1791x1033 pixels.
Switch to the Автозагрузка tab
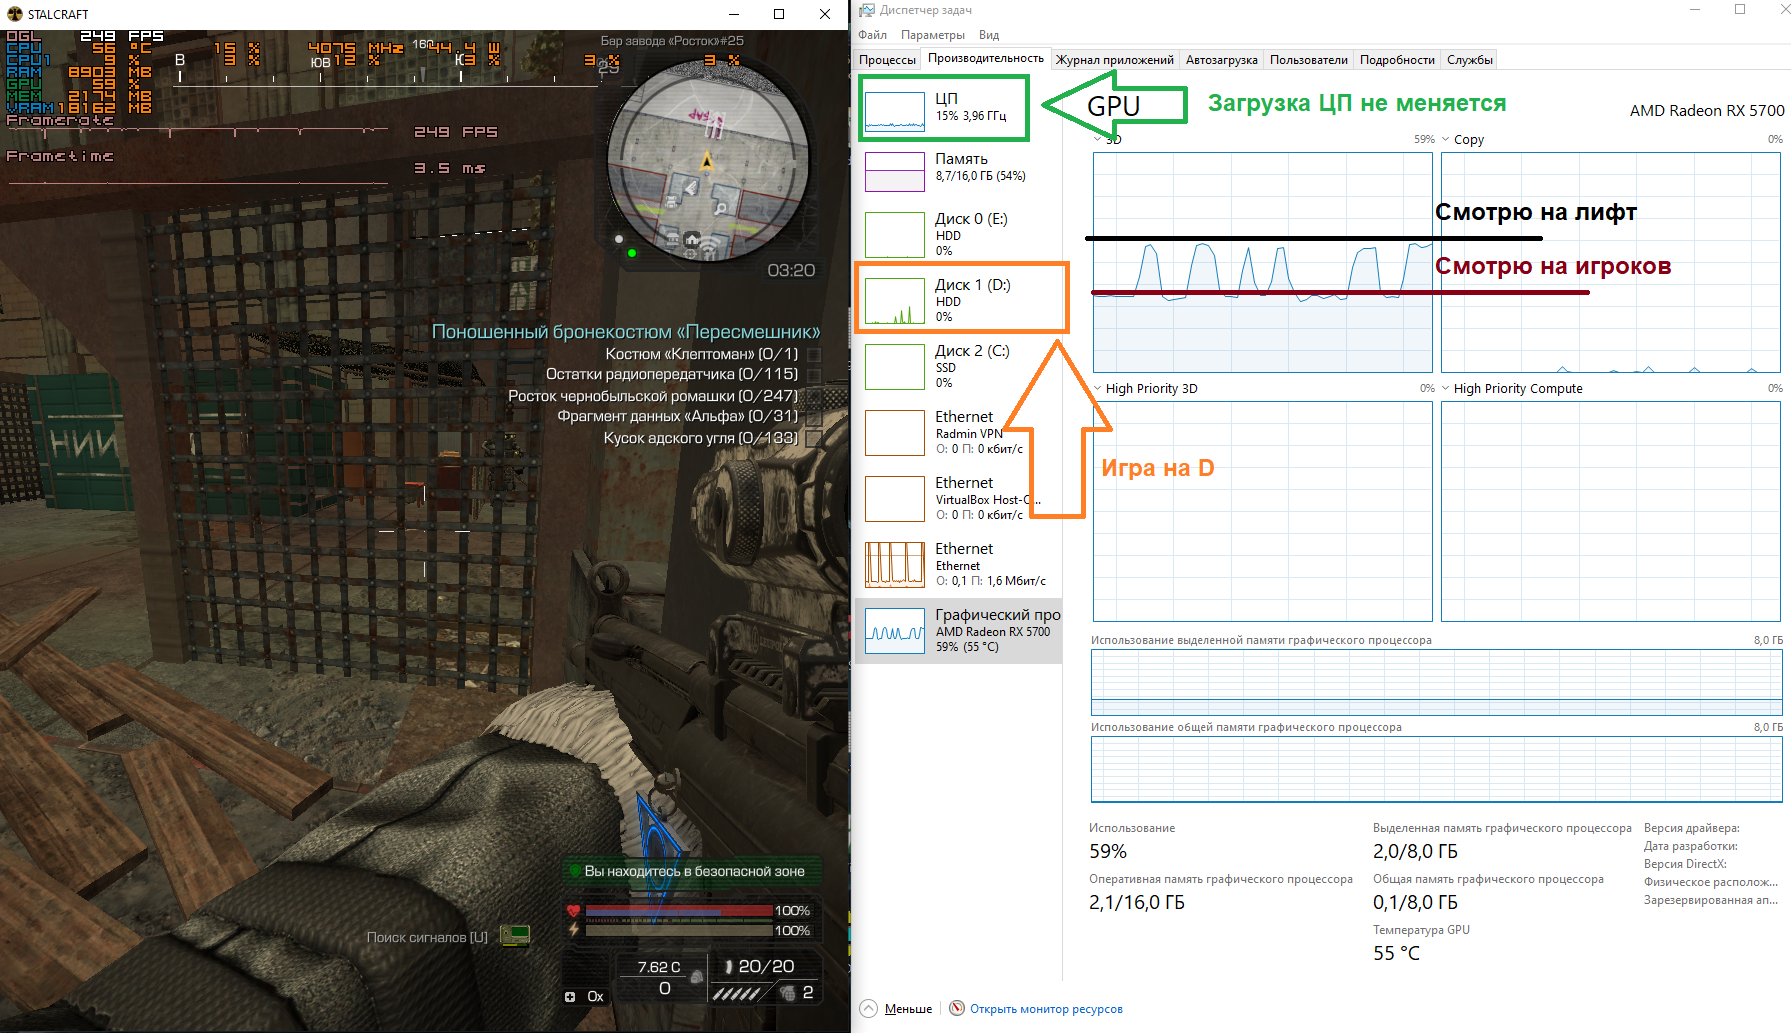(1221, 60)
